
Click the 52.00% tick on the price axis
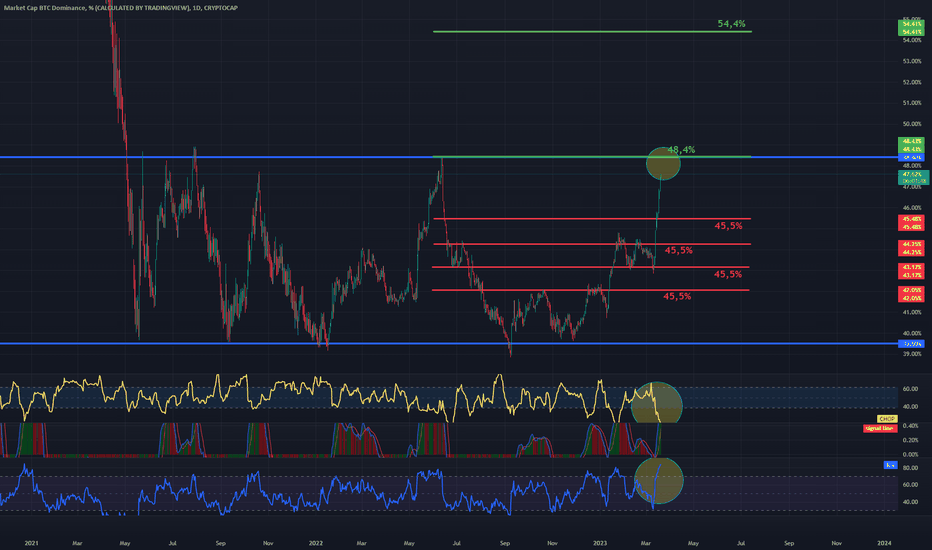click(912, 82)
